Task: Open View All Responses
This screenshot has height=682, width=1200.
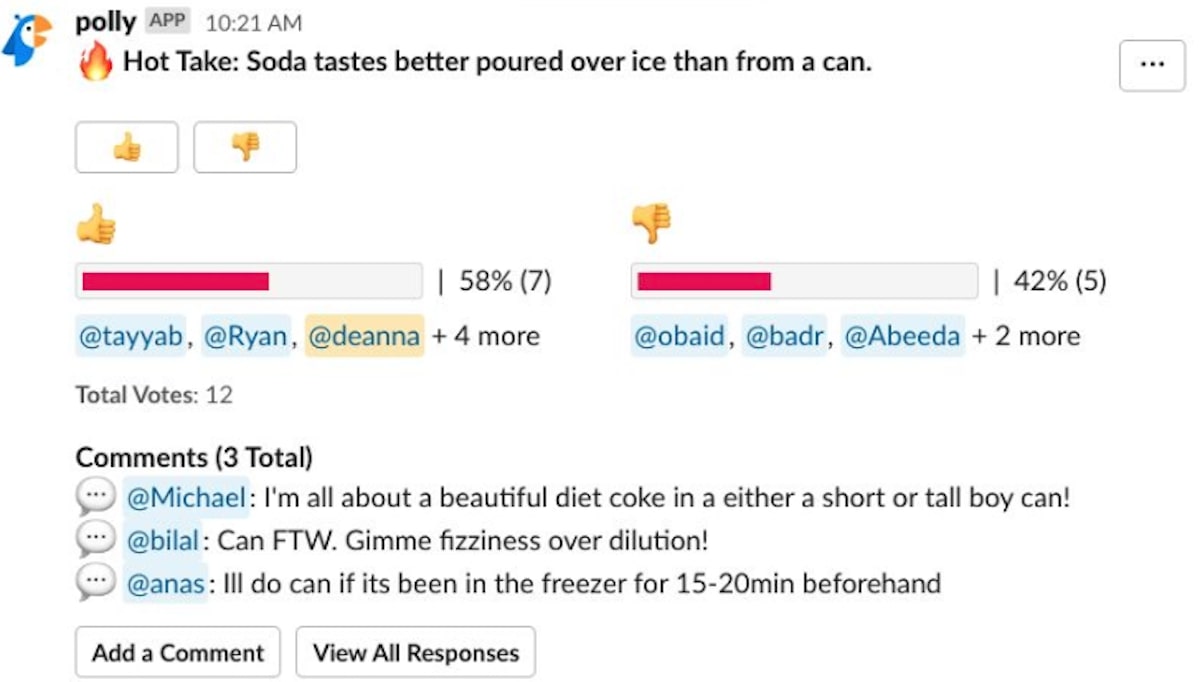Action: tap(415, 653)
